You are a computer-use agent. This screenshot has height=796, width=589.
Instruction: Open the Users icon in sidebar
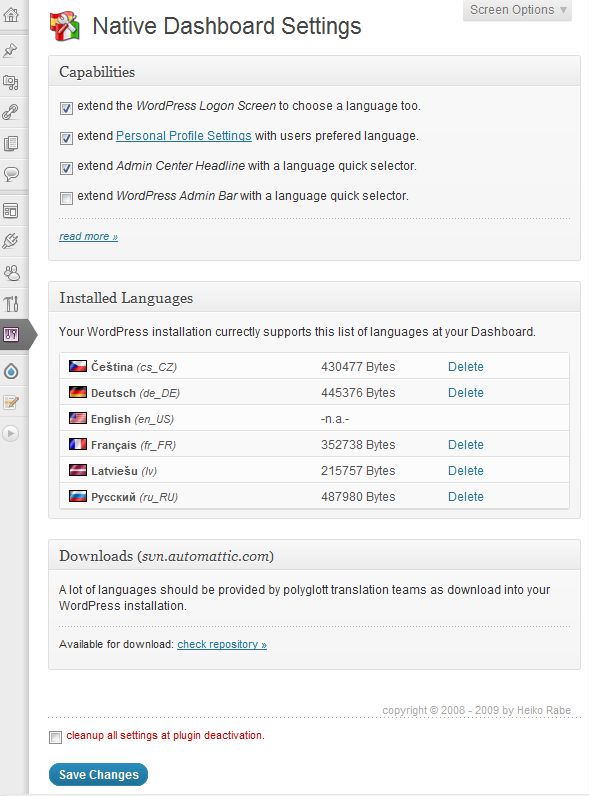tap(11, 273)
